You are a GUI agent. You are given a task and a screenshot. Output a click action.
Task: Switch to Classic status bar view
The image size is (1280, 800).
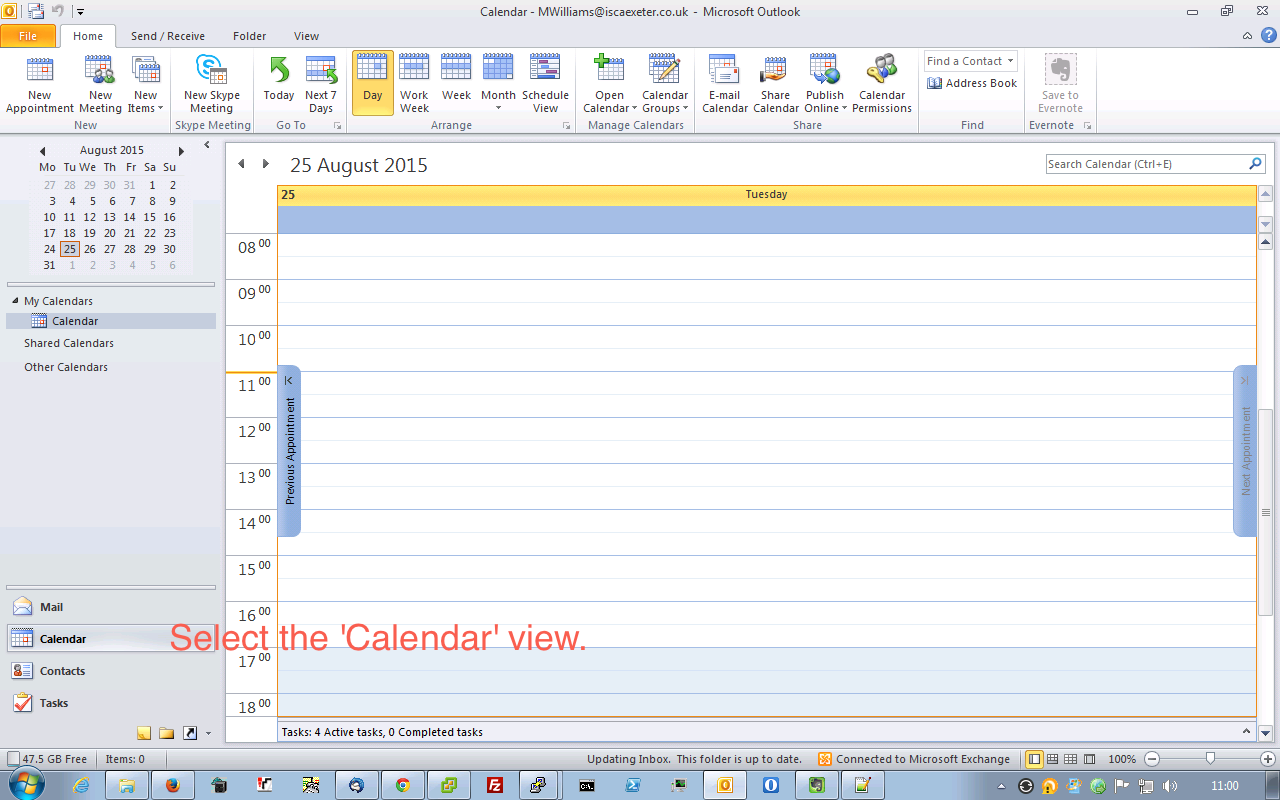(x=1089, y=759)
